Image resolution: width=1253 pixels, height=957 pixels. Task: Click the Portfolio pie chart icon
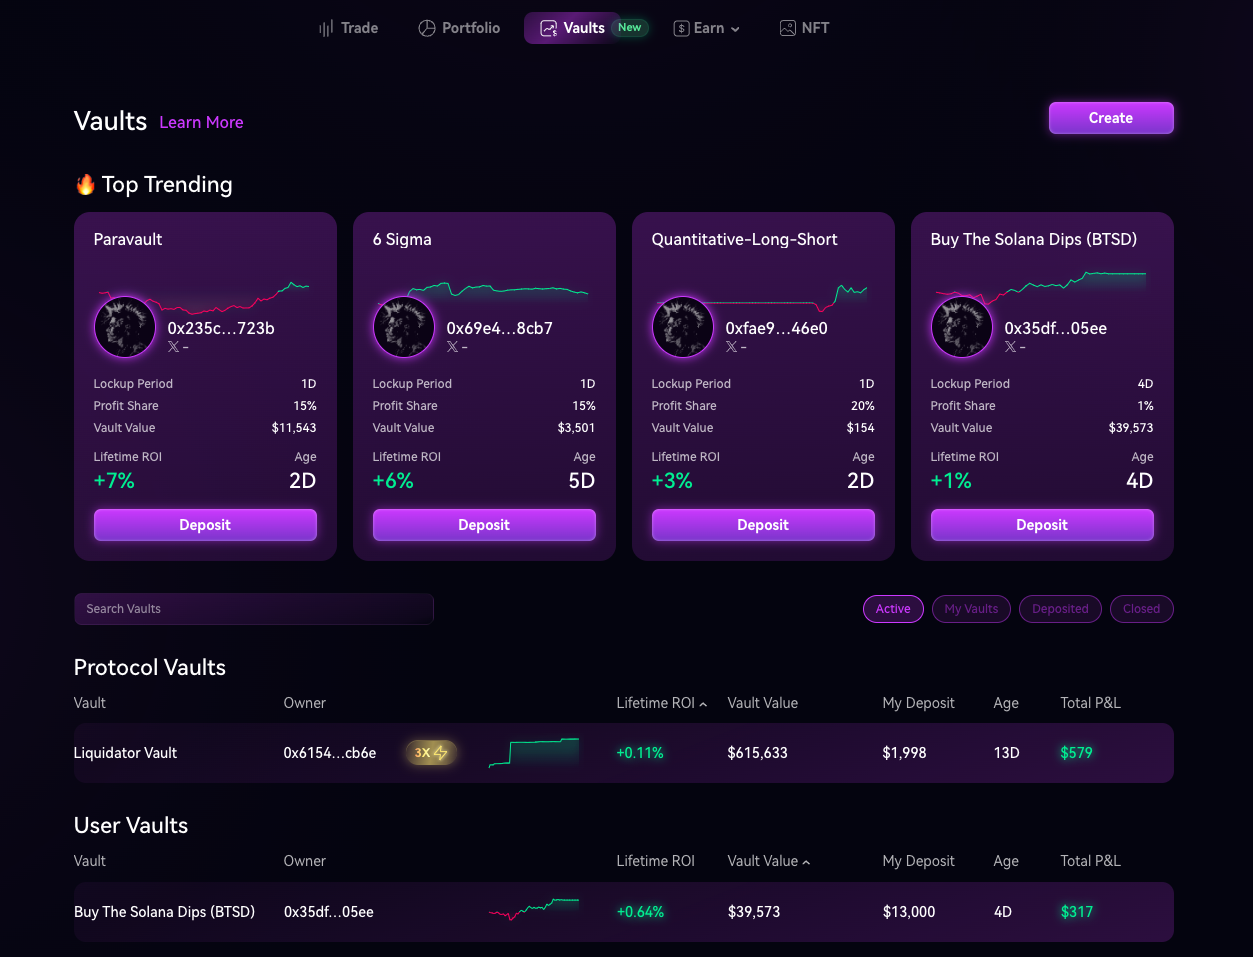coord(427,28)
